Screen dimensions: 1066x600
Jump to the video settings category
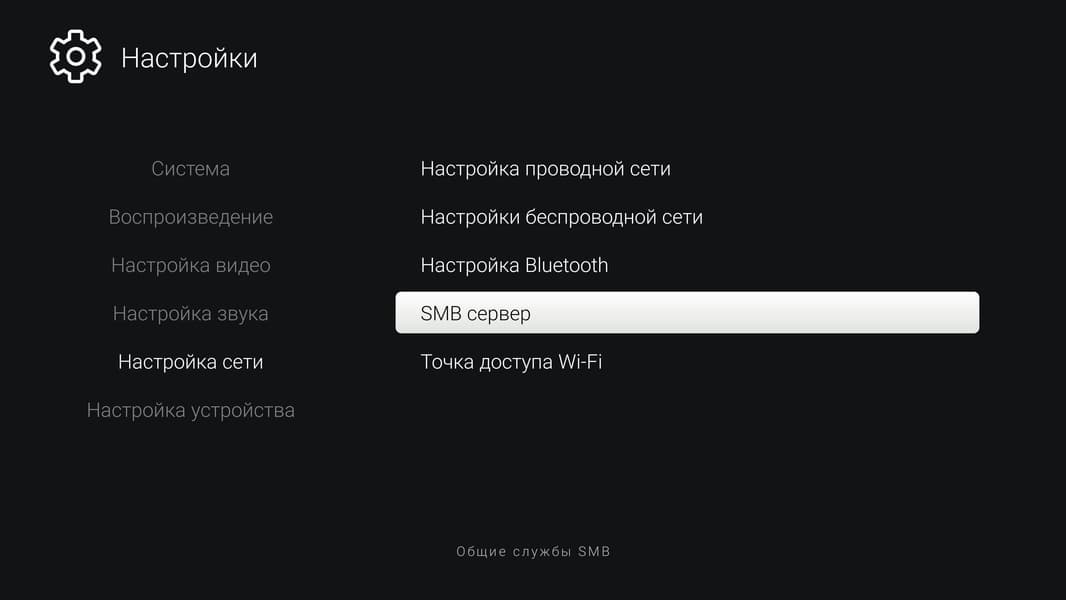pos(190,265)
